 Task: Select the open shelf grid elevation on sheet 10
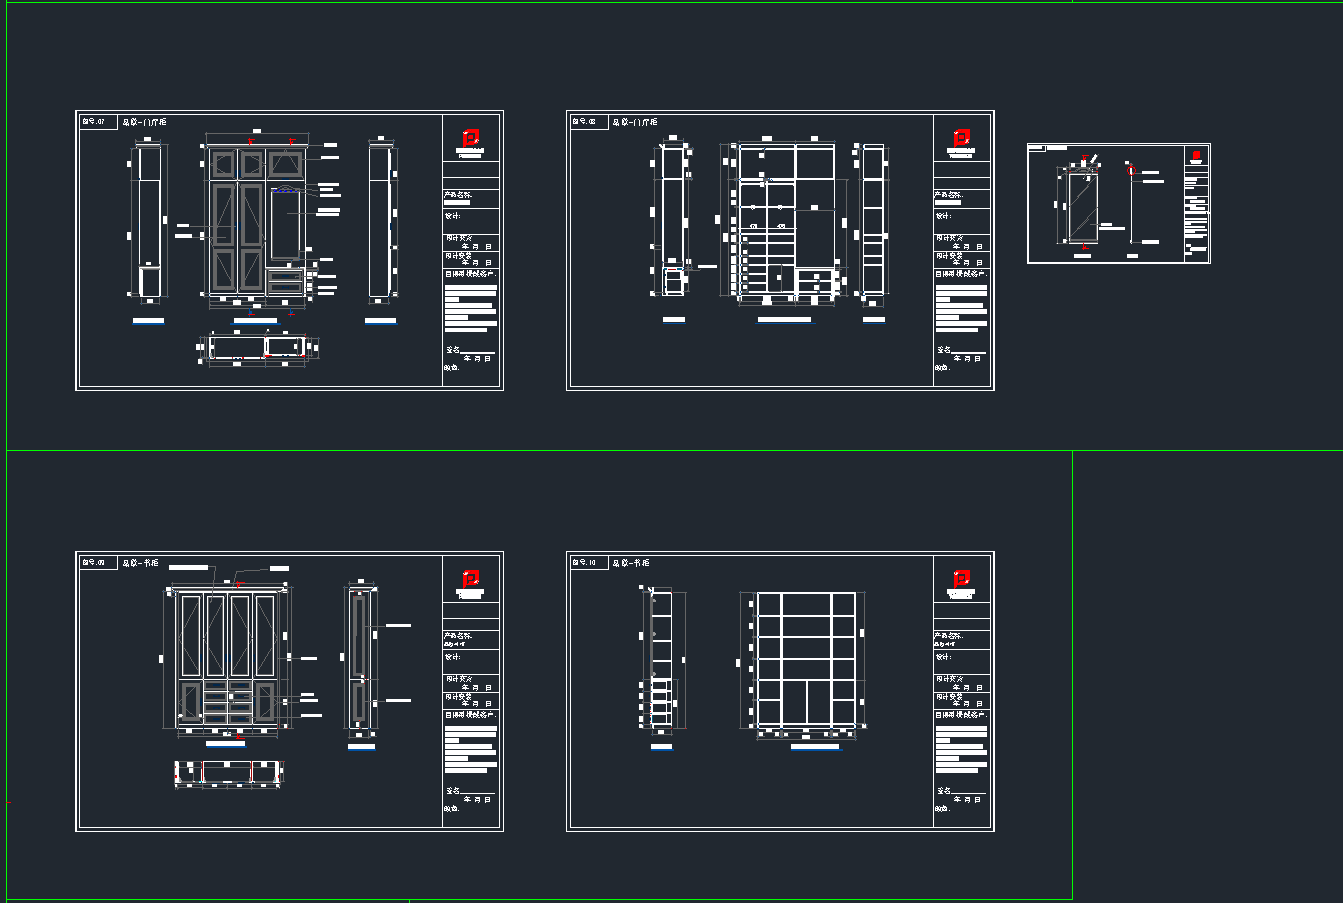click(806, 659)
